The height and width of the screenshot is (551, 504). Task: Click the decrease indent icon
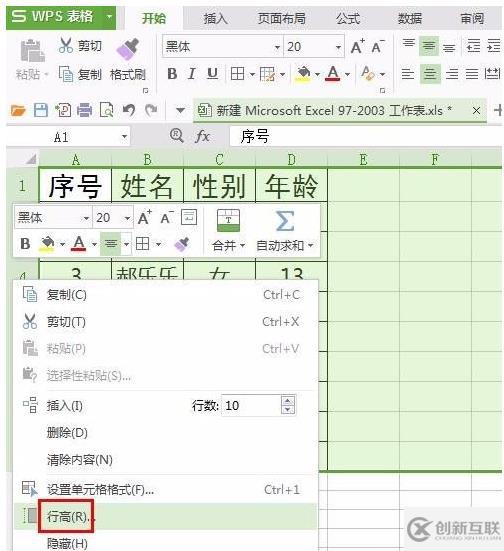click(473, 46)
